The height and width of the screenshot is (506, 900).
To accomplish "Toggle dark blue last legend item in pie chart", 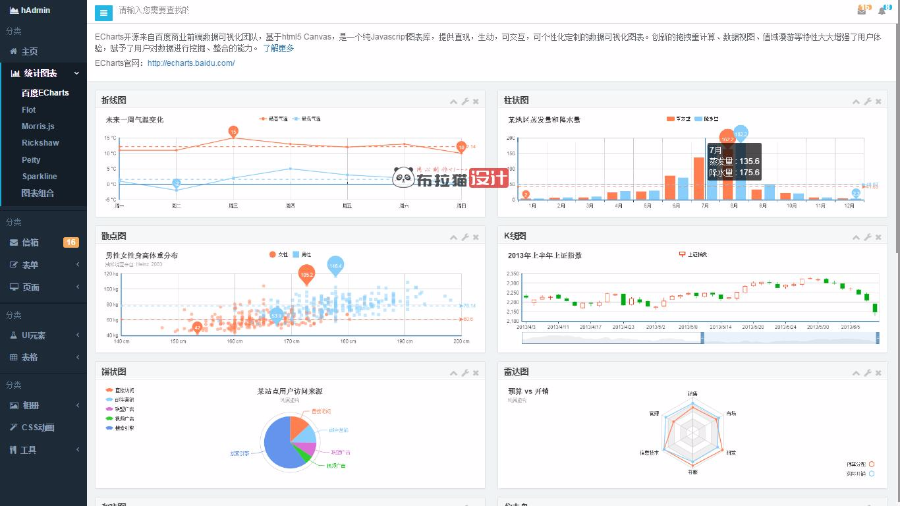I will point(121,428).
